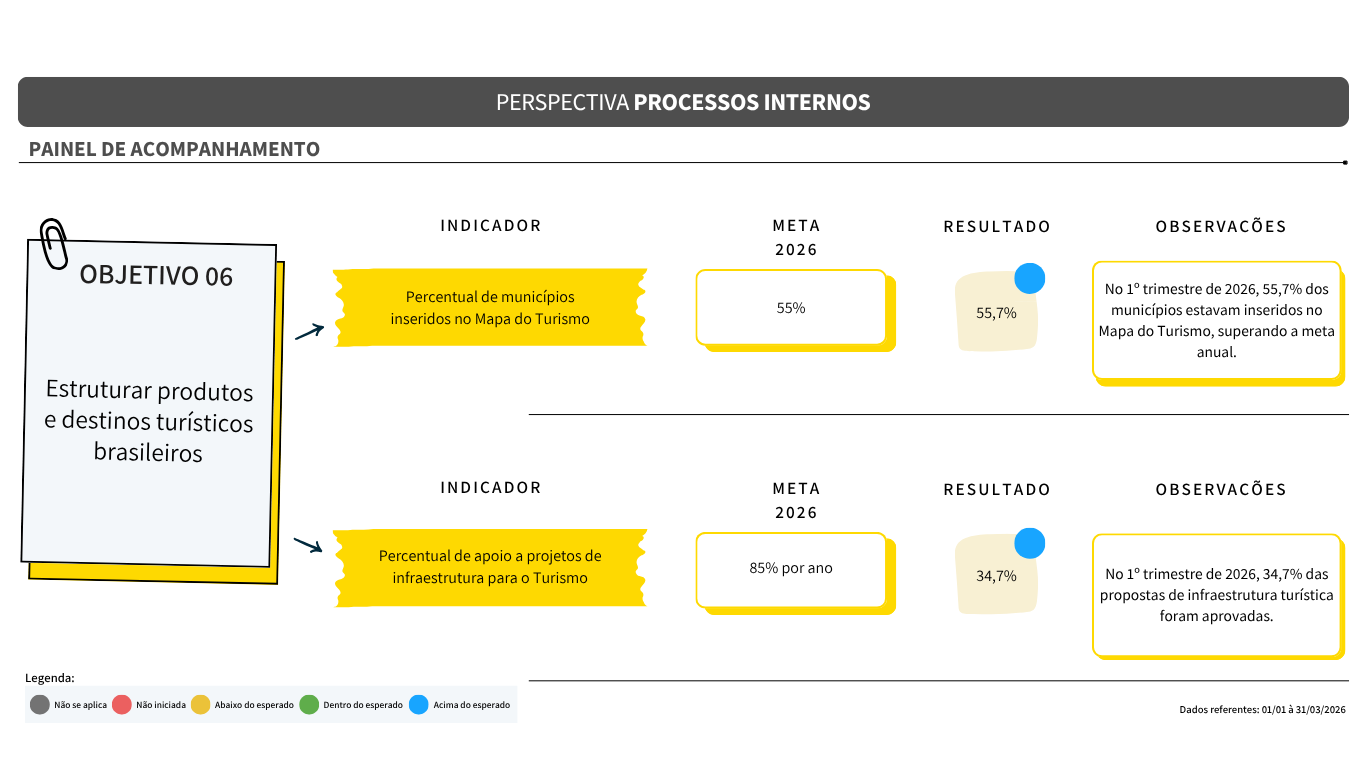The width and height of the screenshot is (1366, 768).
Task: Click the 'Percentual de municípios inseridos' indicator banner
Action: (x=490, y=308)
